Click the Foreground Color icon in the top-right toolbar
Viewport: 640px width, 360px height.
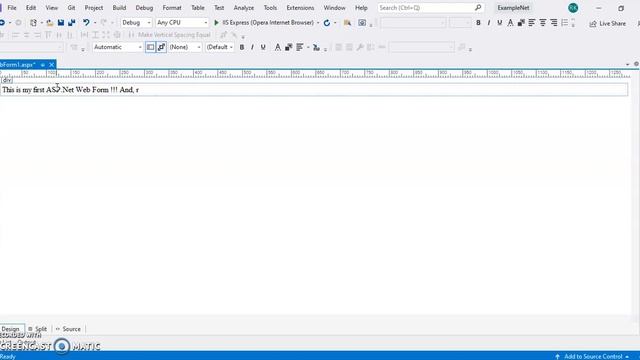pyautogui.click(x=510, y=23)
